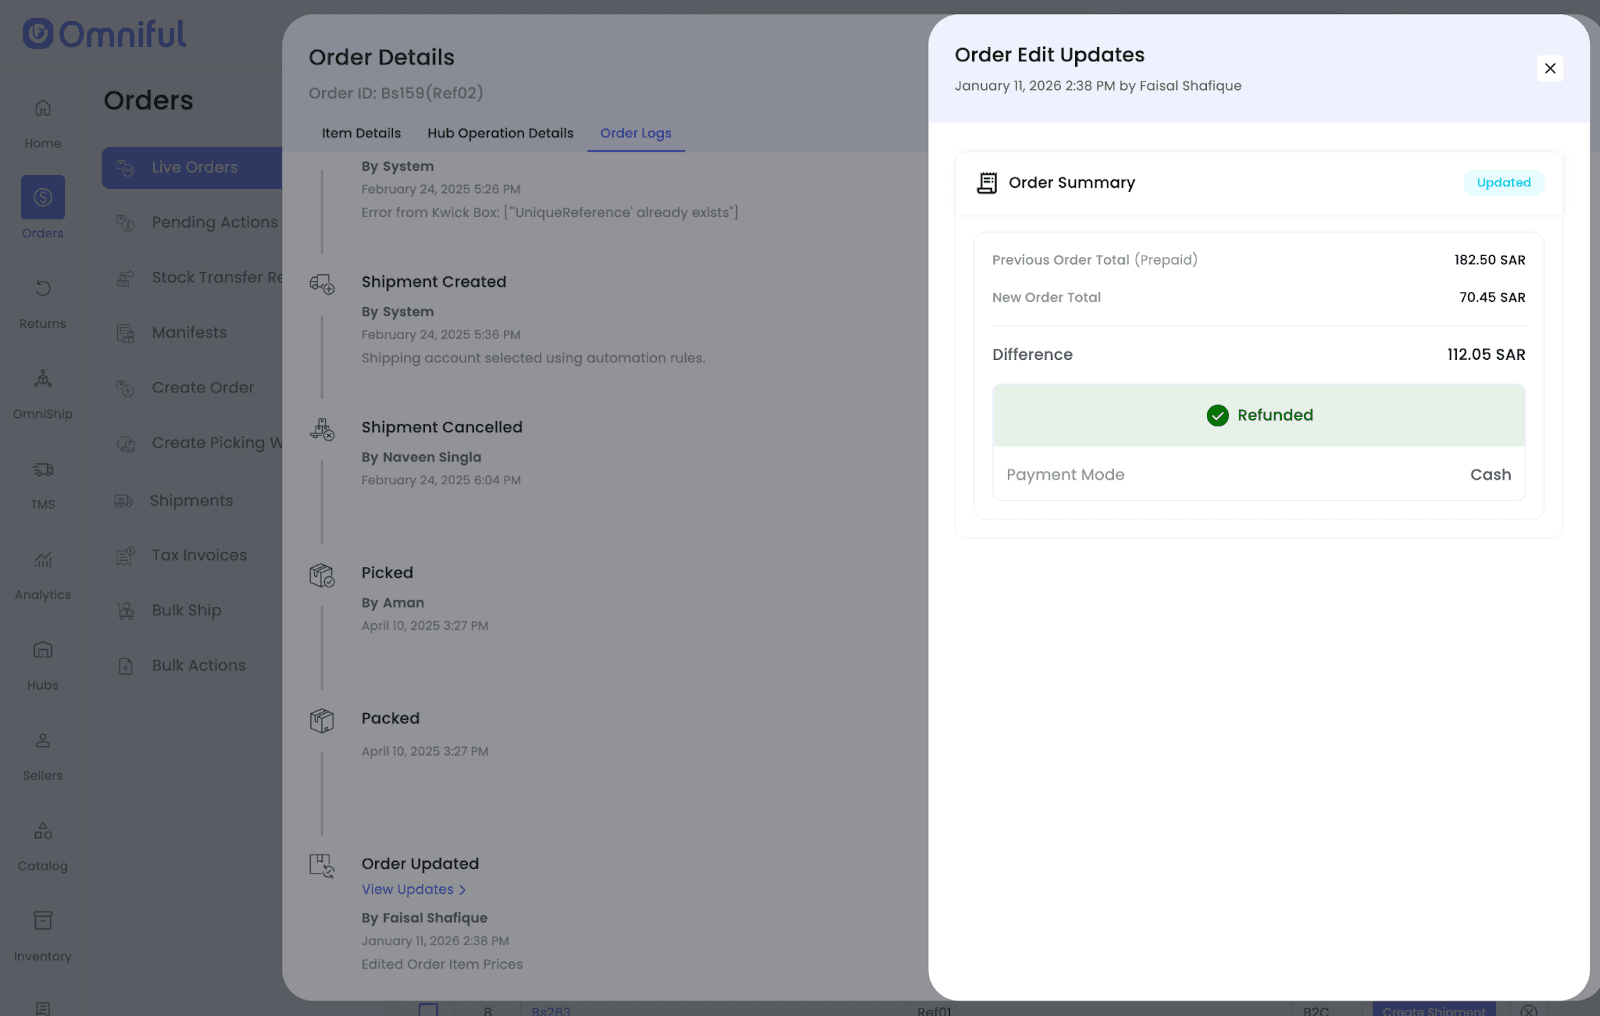Click the View Updates link
The width and height of the screenshot is (1600, 1016).
click(407, 889)
